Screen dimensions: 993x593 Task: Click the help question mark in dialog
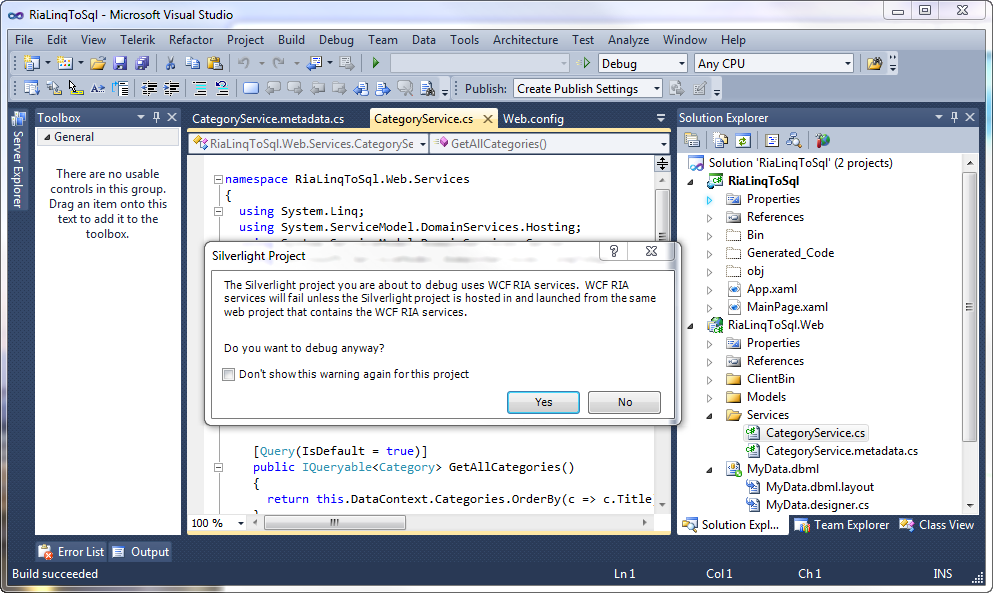614,251
